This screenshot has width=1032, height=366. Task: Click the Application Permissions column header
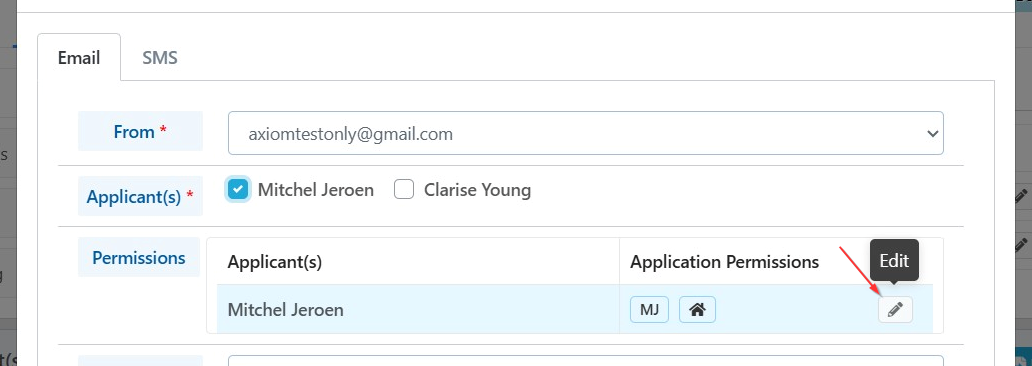725,262
